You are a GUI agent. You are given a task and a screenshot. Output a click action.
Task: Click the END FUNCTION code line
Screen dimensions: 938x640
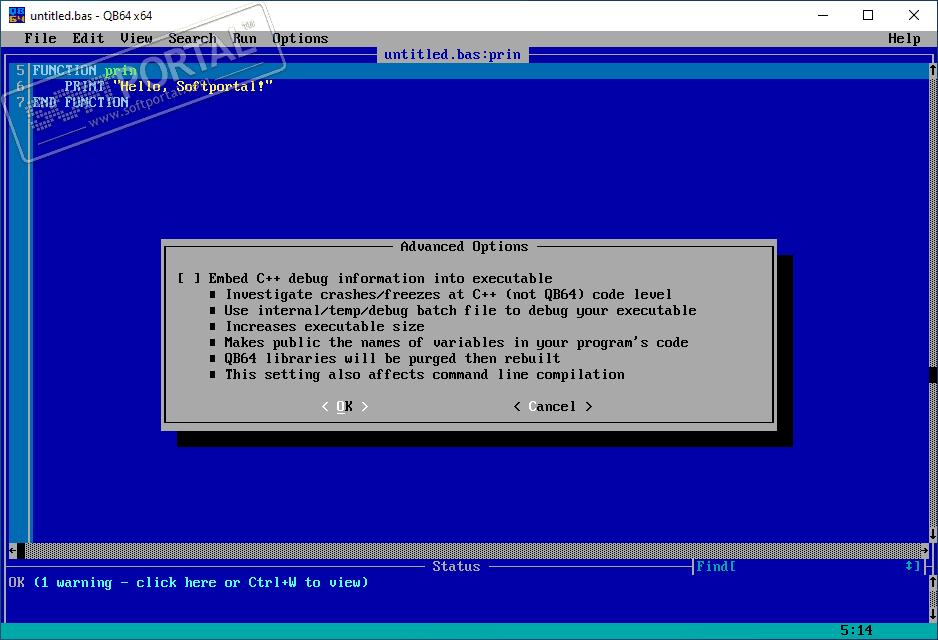point(81,102)
